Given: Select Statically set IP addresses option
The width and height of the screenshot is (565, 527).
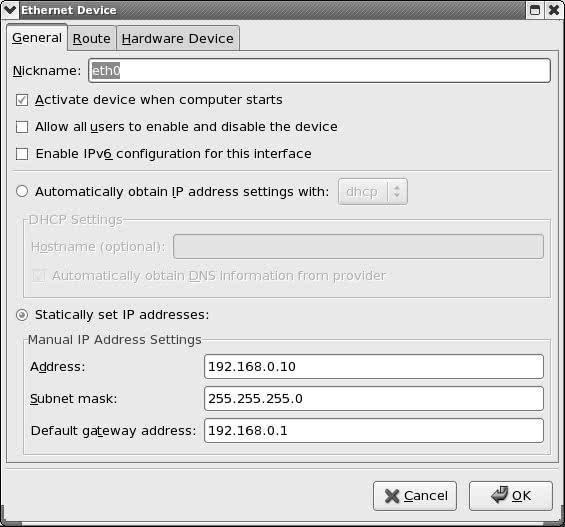Looking at the screenshot, I should pos(22,315).
